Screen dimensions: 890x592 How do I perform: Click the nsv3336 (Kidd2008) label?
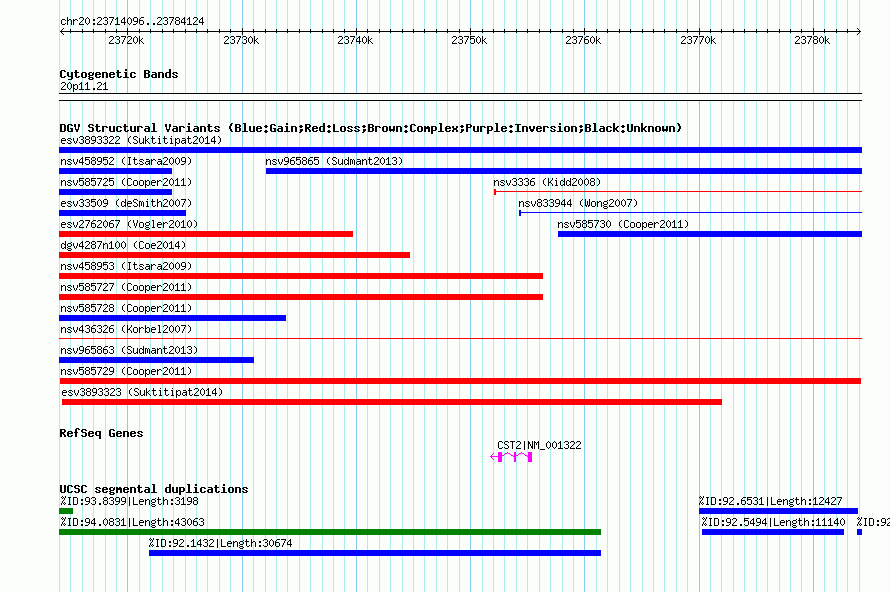547,182
